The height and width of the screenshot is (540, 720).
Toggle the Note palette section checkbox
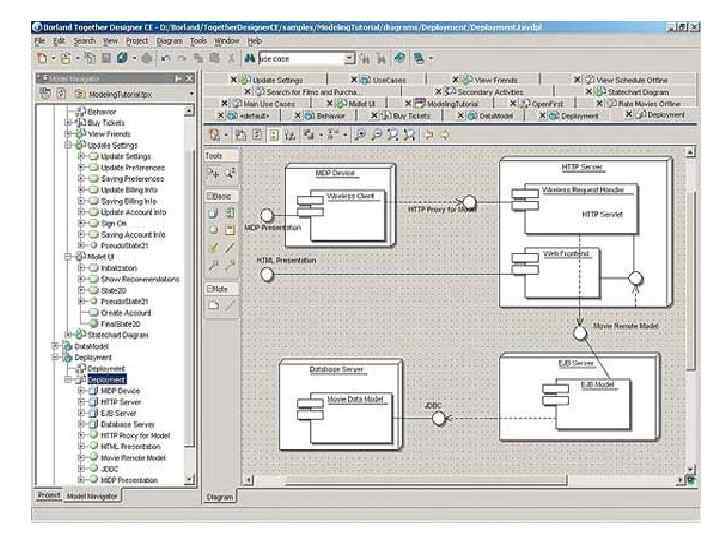(x=210, y=289)
